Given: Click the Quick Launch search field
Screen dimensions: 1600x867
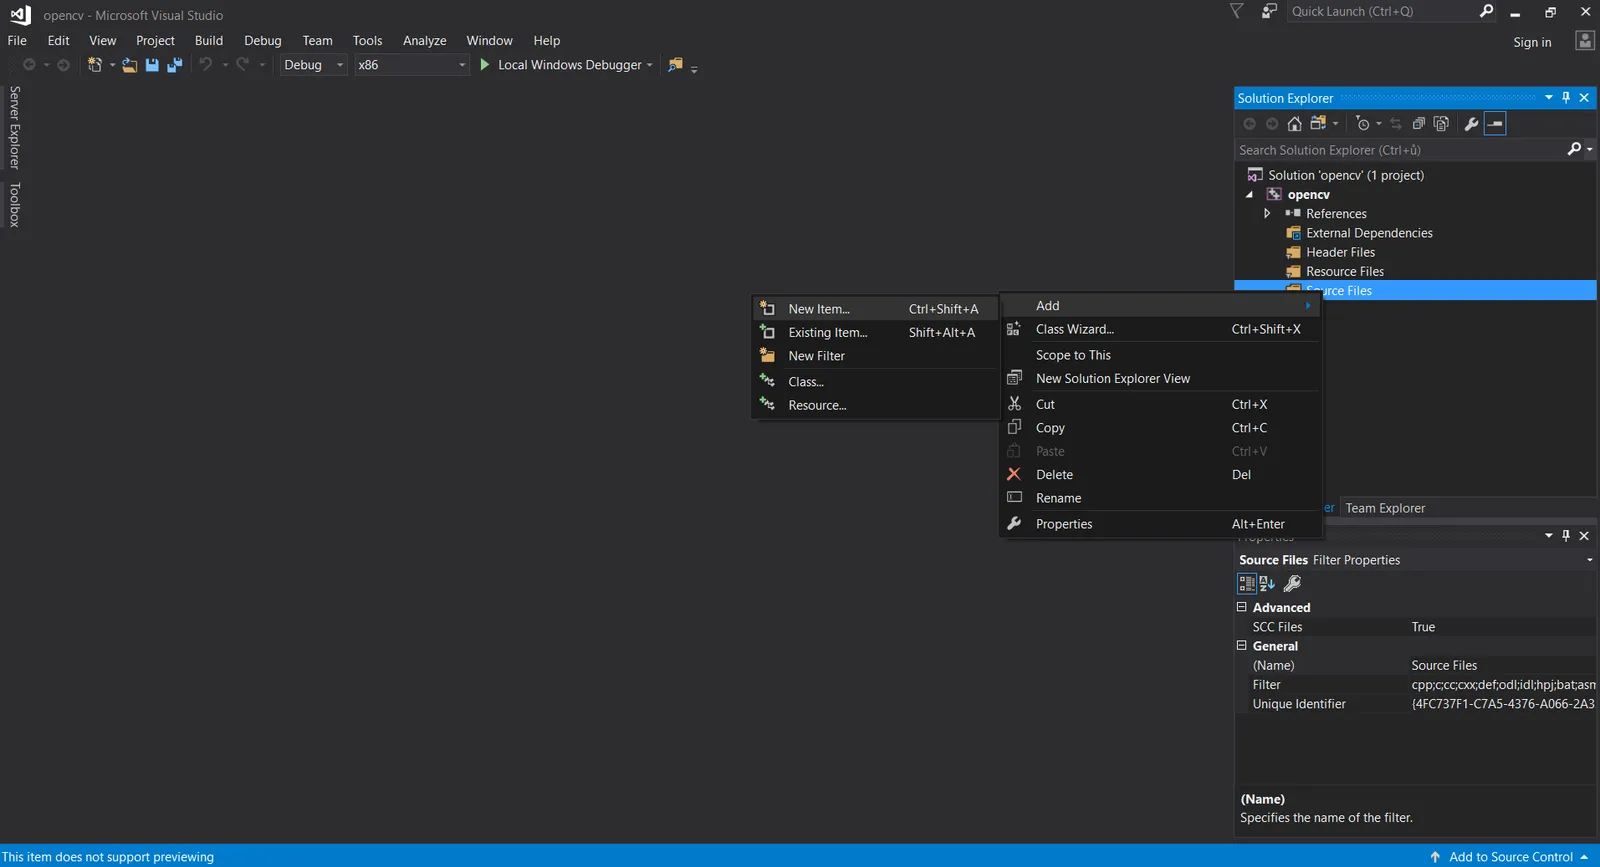Looking at the screenshot, I should pos(1383,11).
